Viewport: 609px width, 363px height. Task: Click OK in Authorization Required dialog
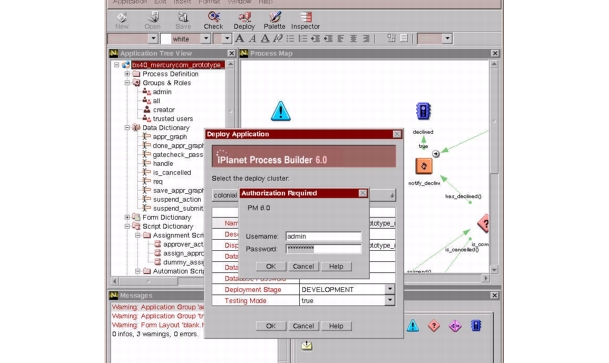271,266
